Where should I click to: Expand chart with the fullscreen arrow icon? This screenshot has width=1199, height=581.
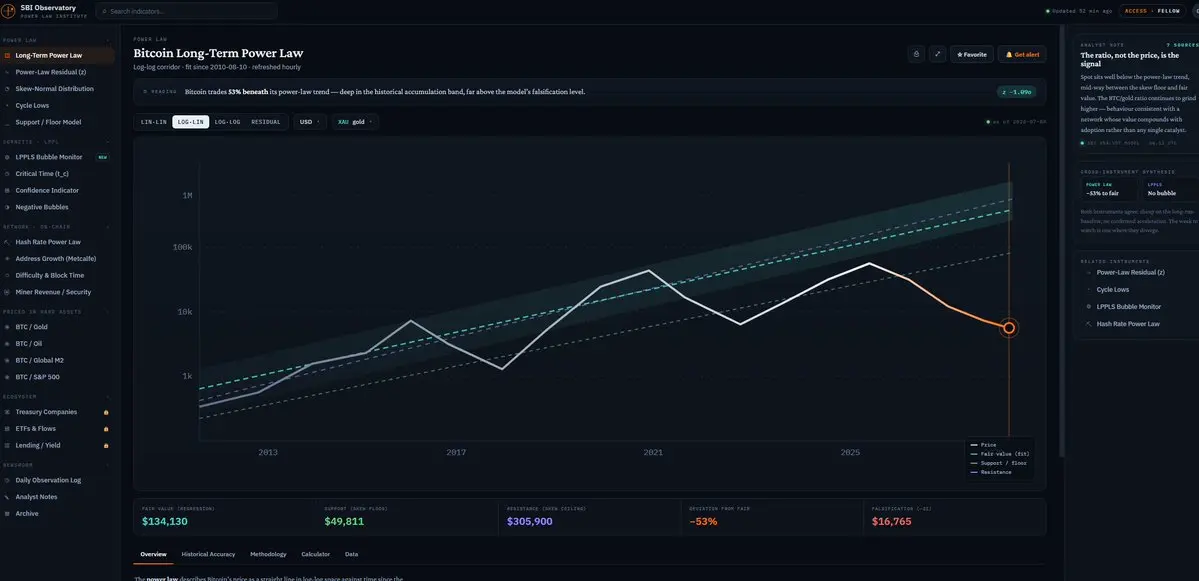pos(937,54)
